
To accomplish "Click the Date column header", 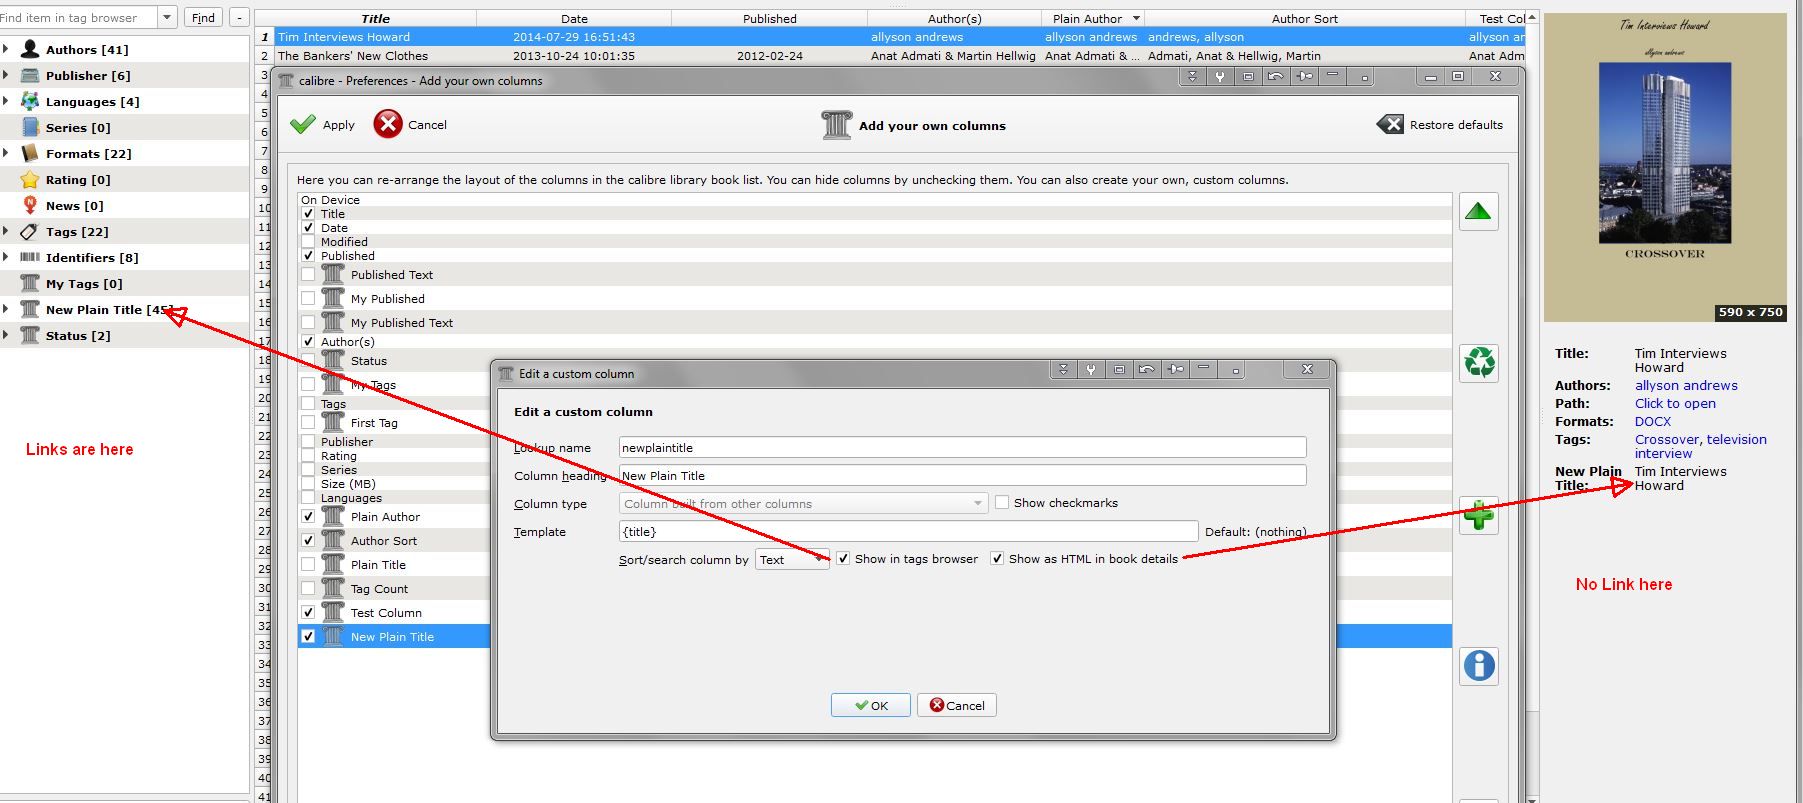I will (x=574, y=18).
